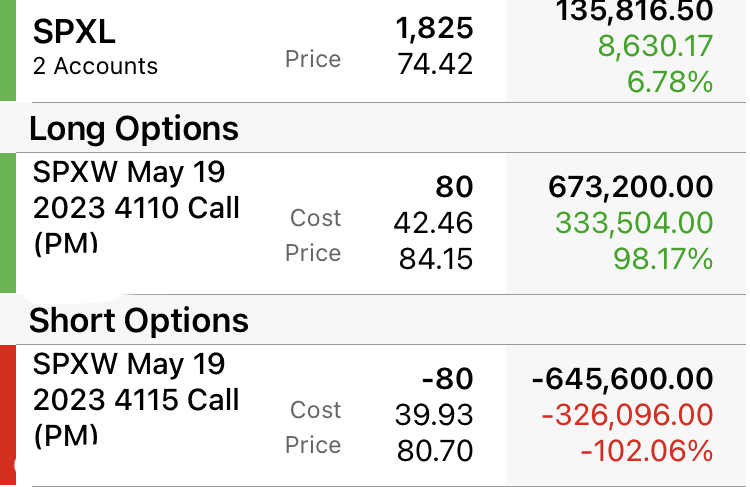This screenshot has height=487, width=750.
Task: Collapse the Long Options section header
Action: point(134,128)
